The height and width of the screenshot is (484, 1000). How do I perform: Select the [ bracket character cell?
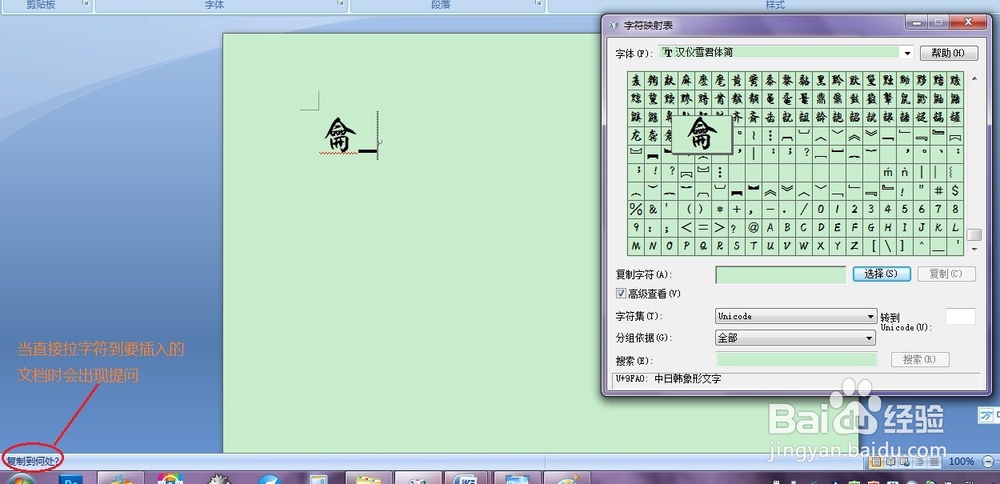pyautogui.click(x=872, y=246)
